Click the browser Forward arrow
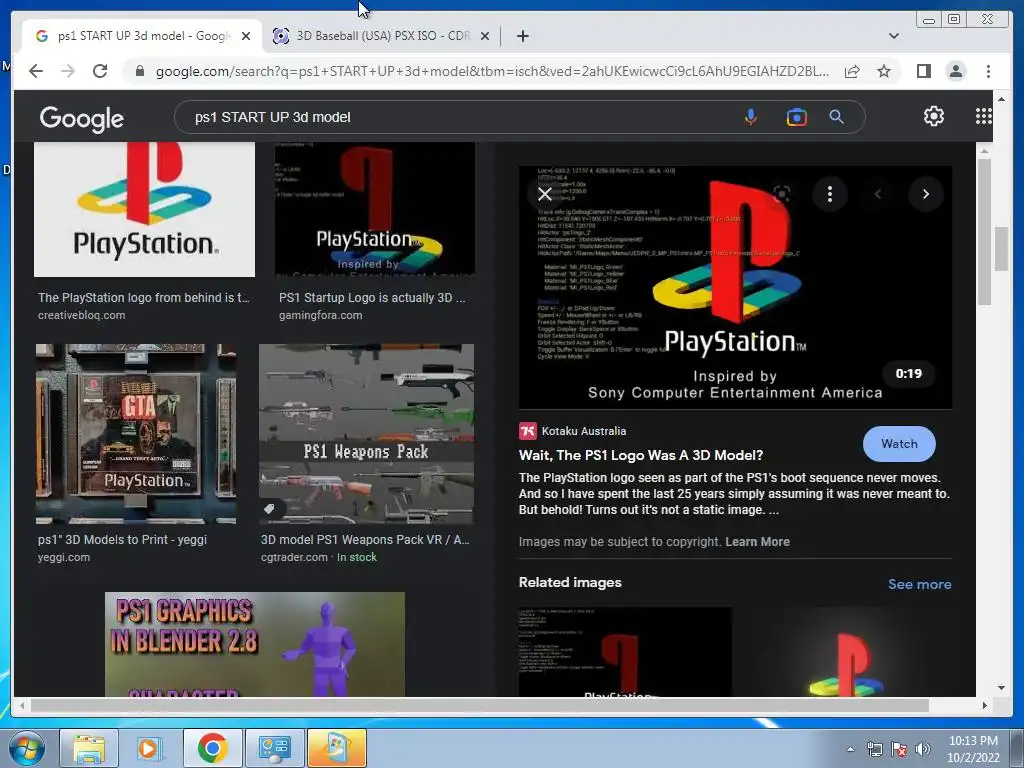 68,71
